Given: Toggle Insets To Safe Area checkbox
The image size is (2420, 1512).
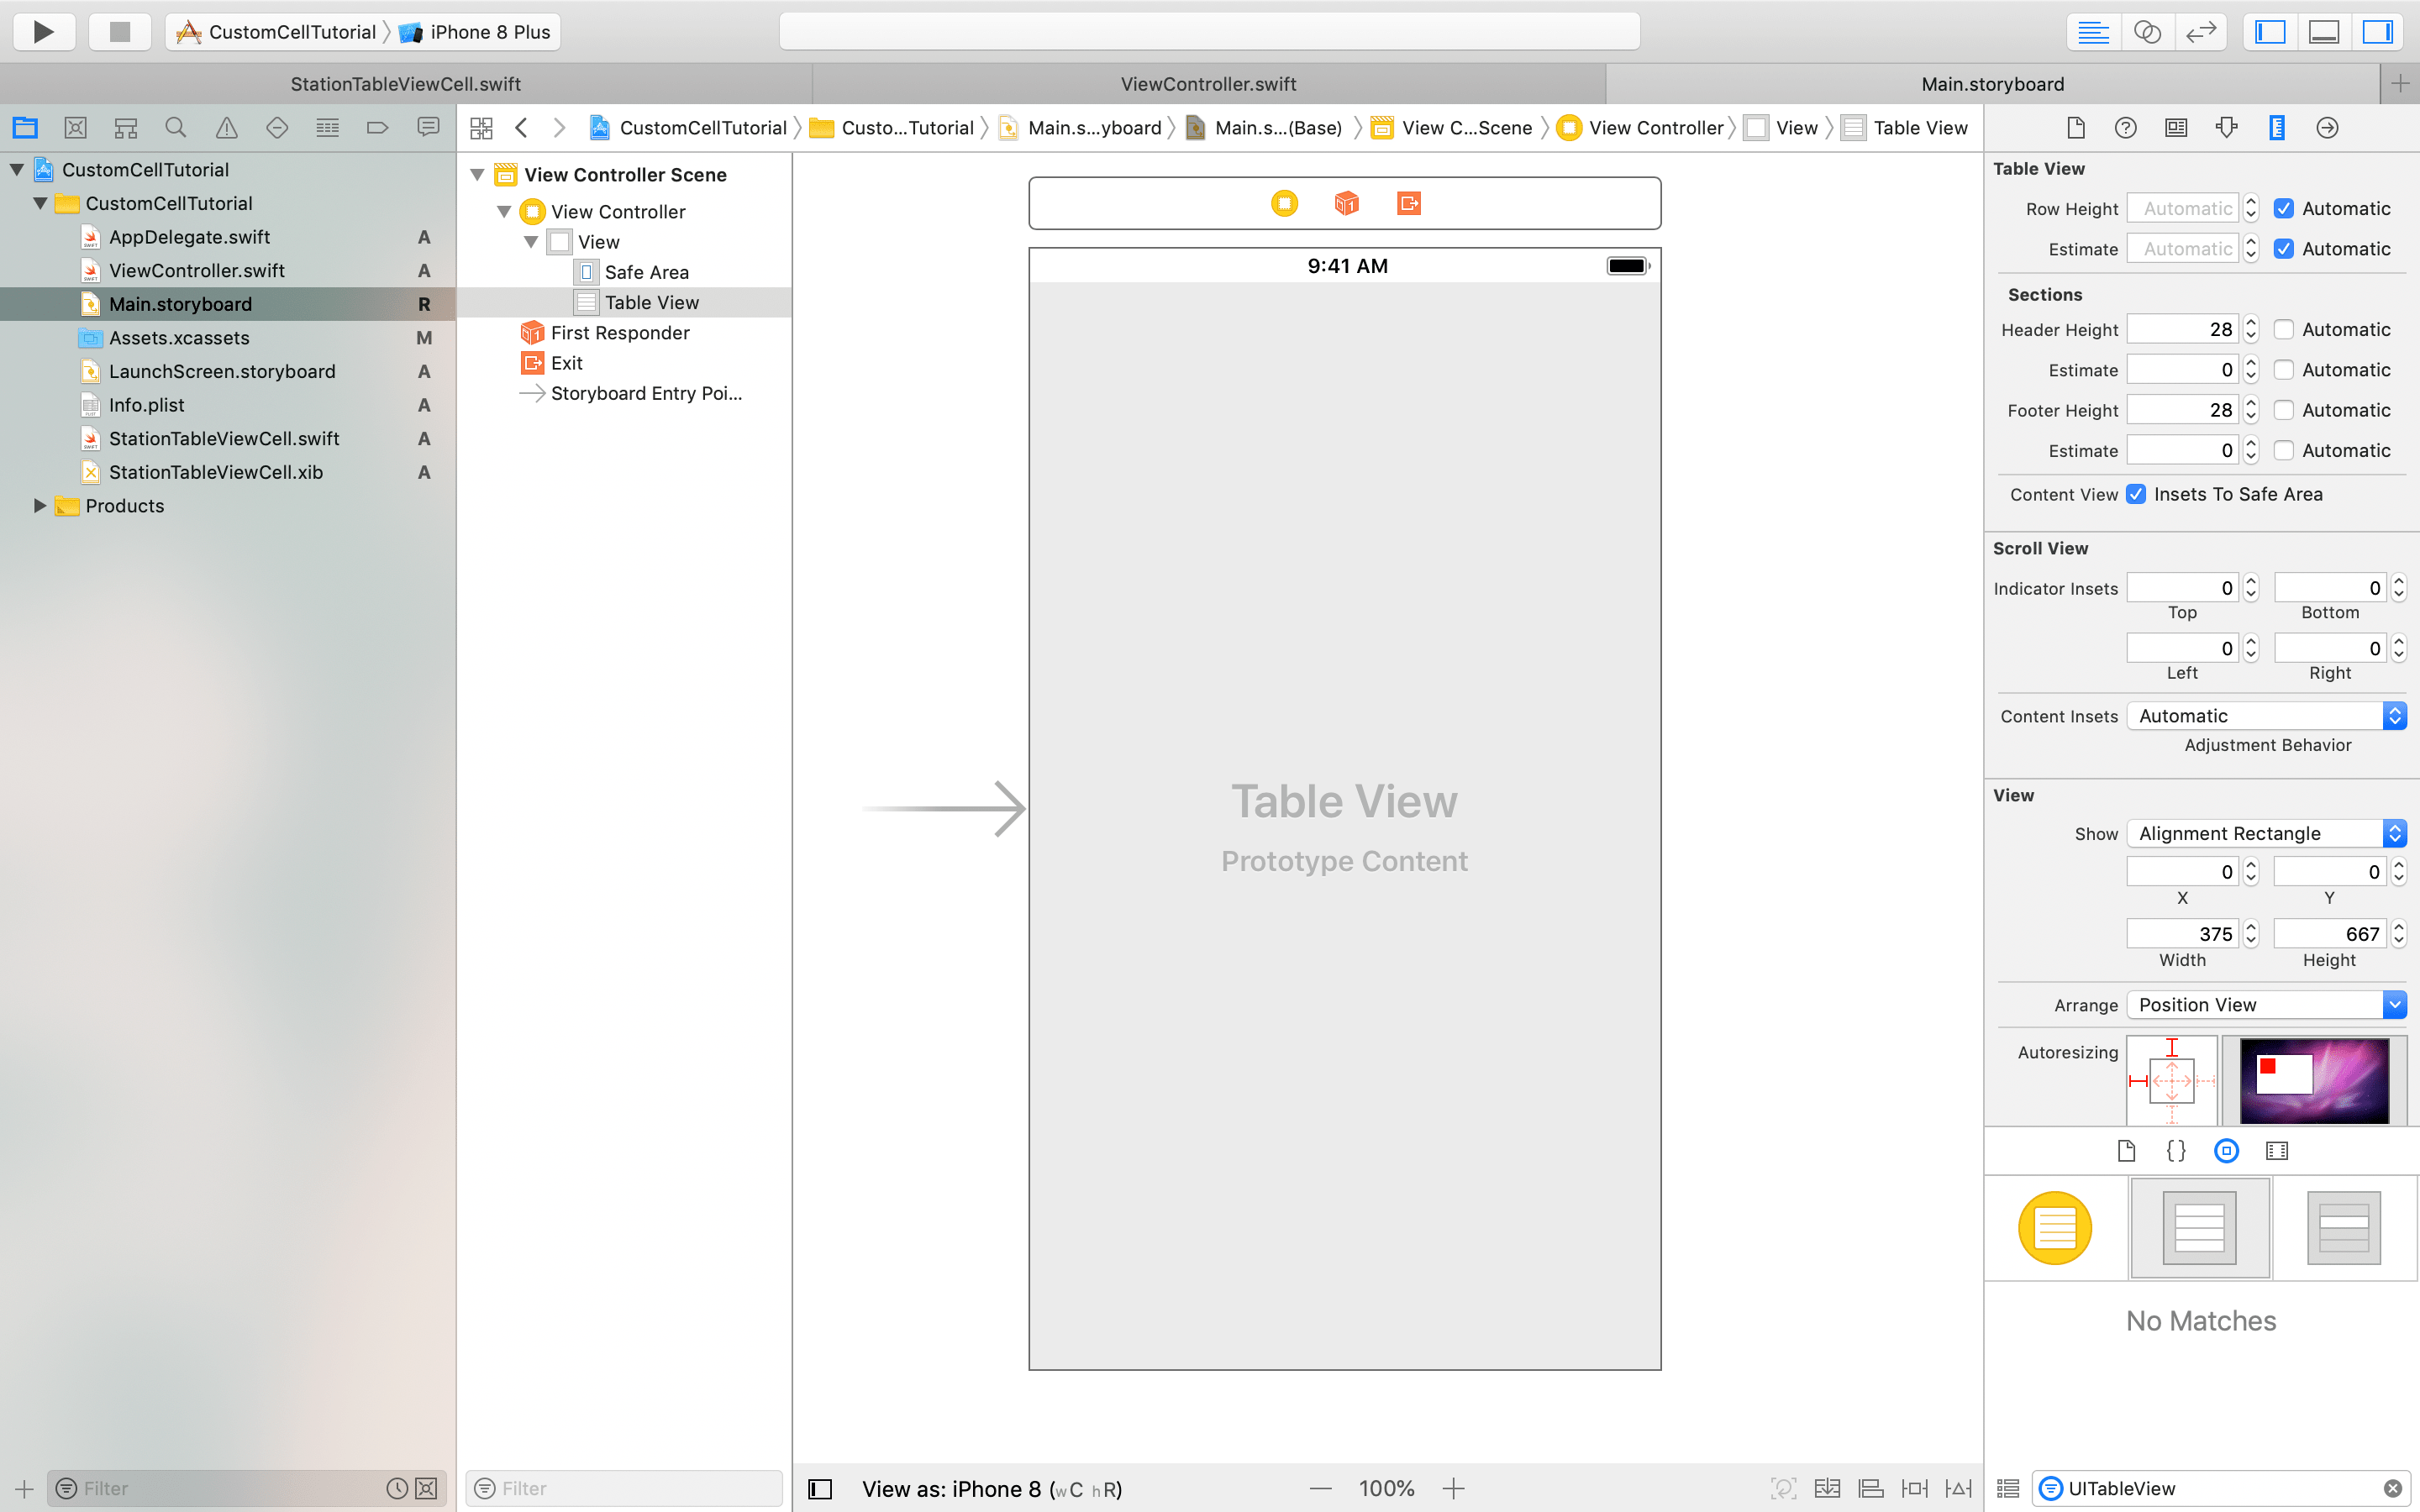Looking at the screenshot, I should [x=2136, y=494].
